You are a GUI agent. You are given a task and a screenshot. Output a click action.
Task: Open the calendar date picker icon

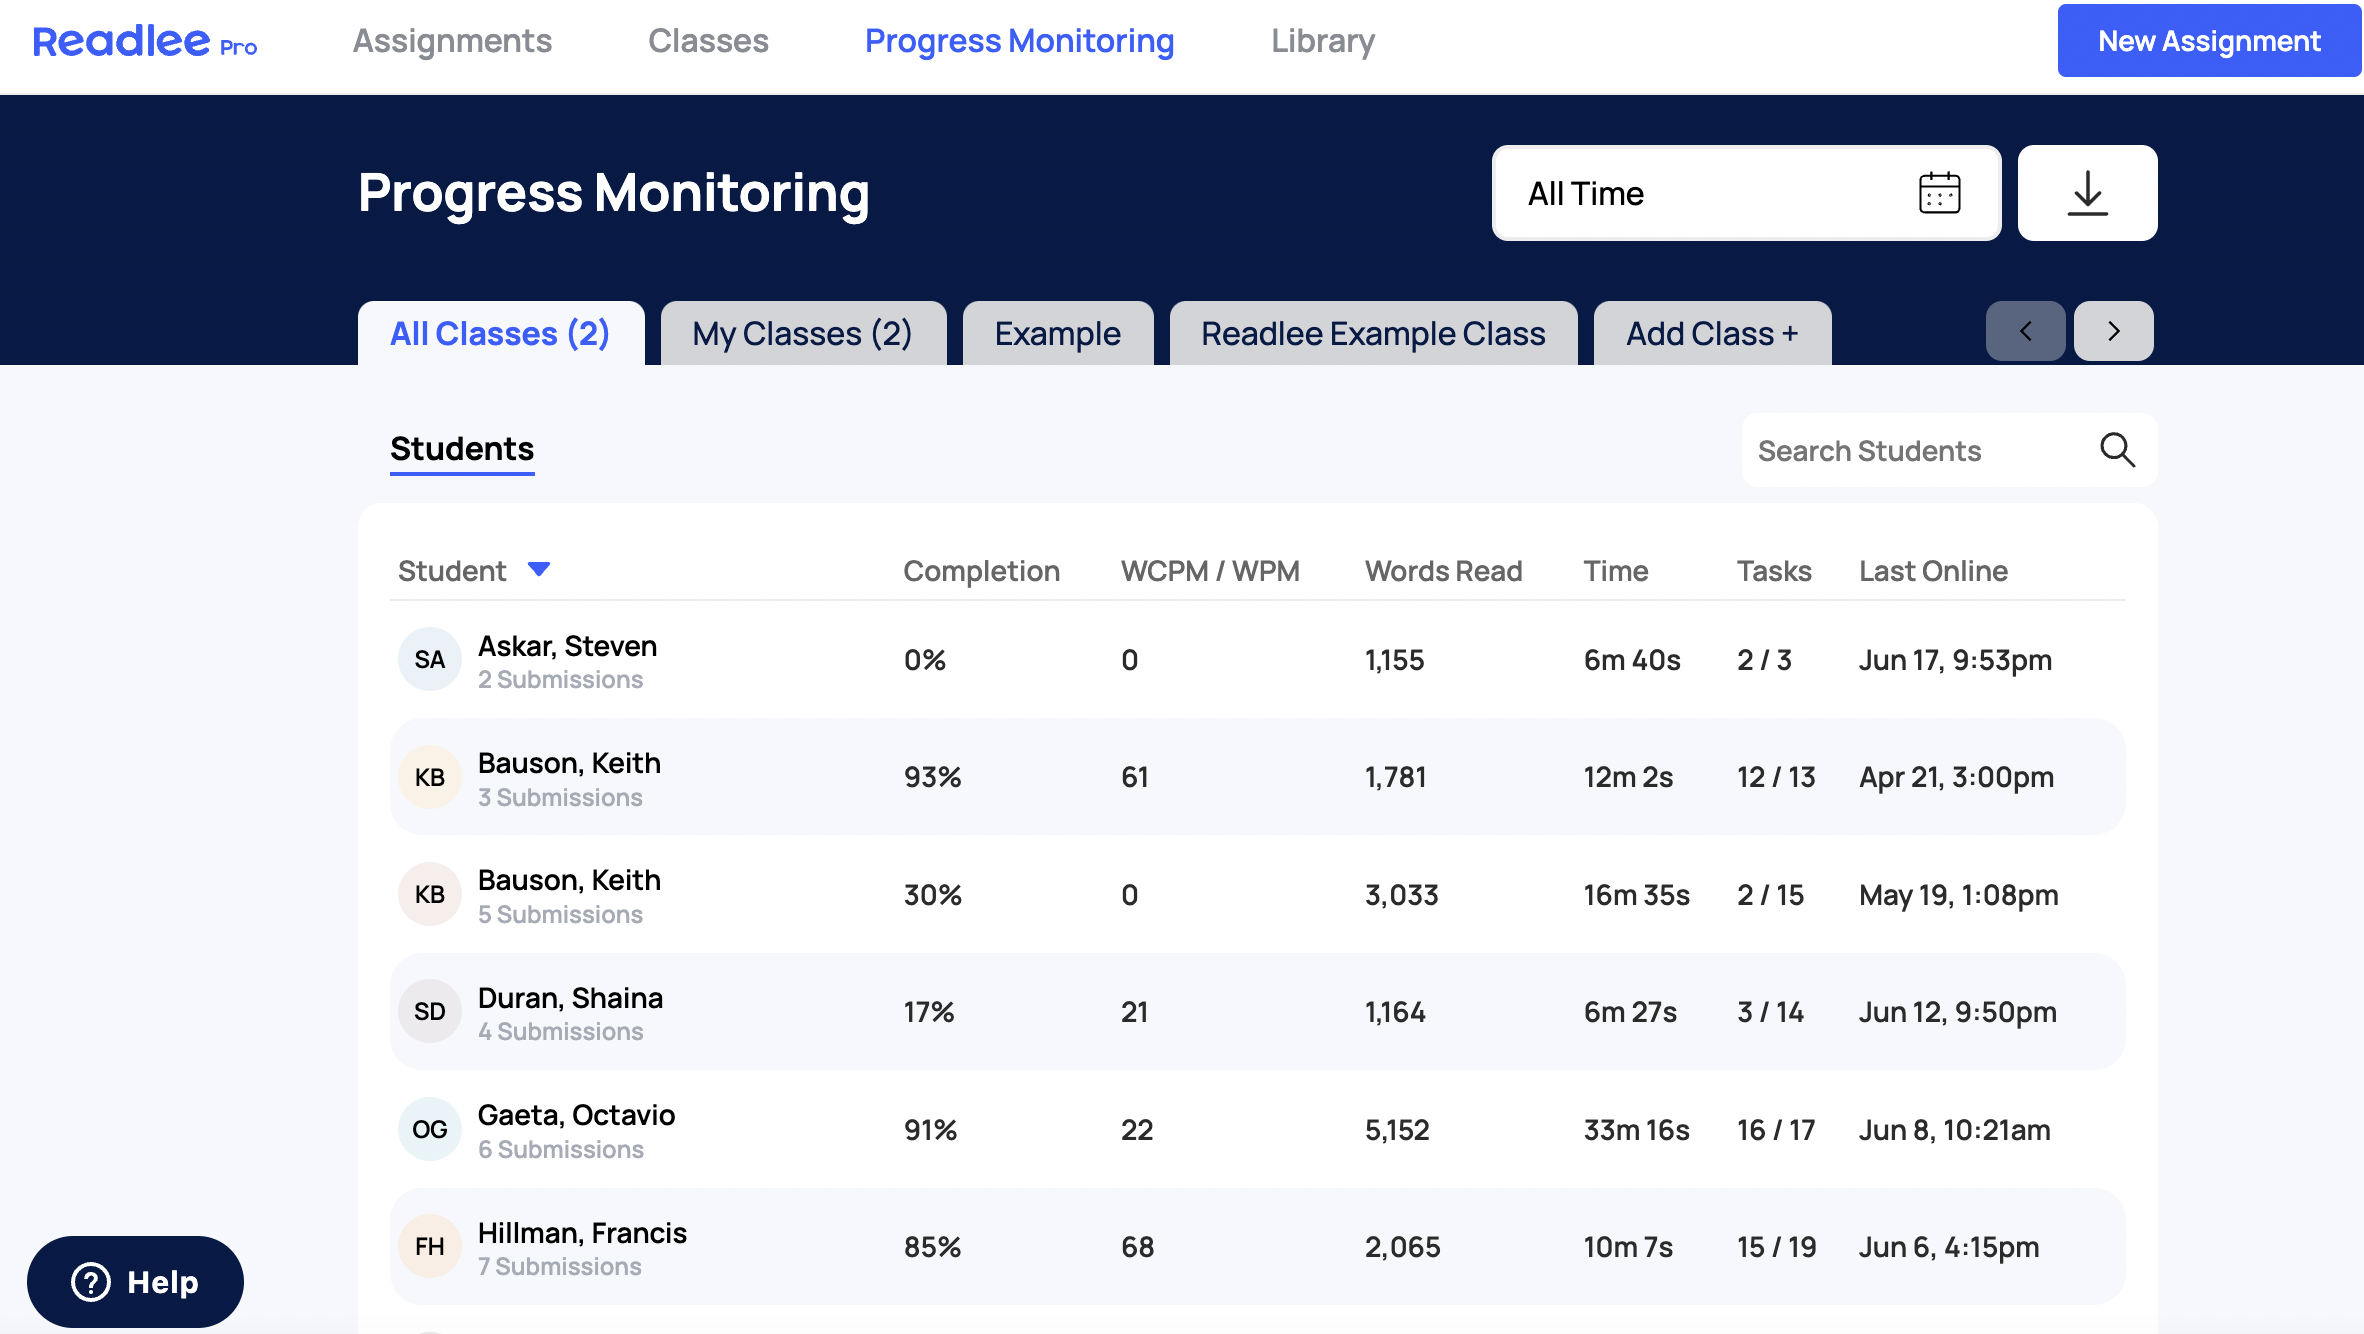[1939, 193]
